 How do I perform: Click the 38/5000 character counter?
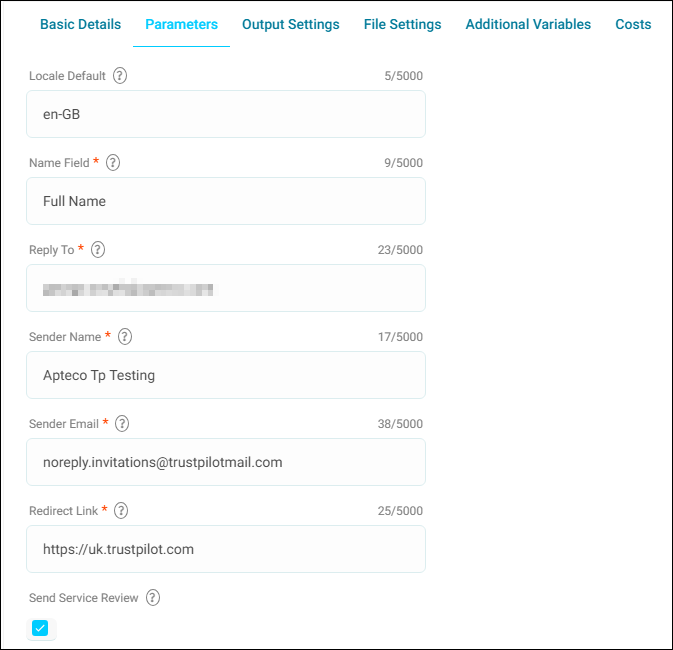click(400, 424)
